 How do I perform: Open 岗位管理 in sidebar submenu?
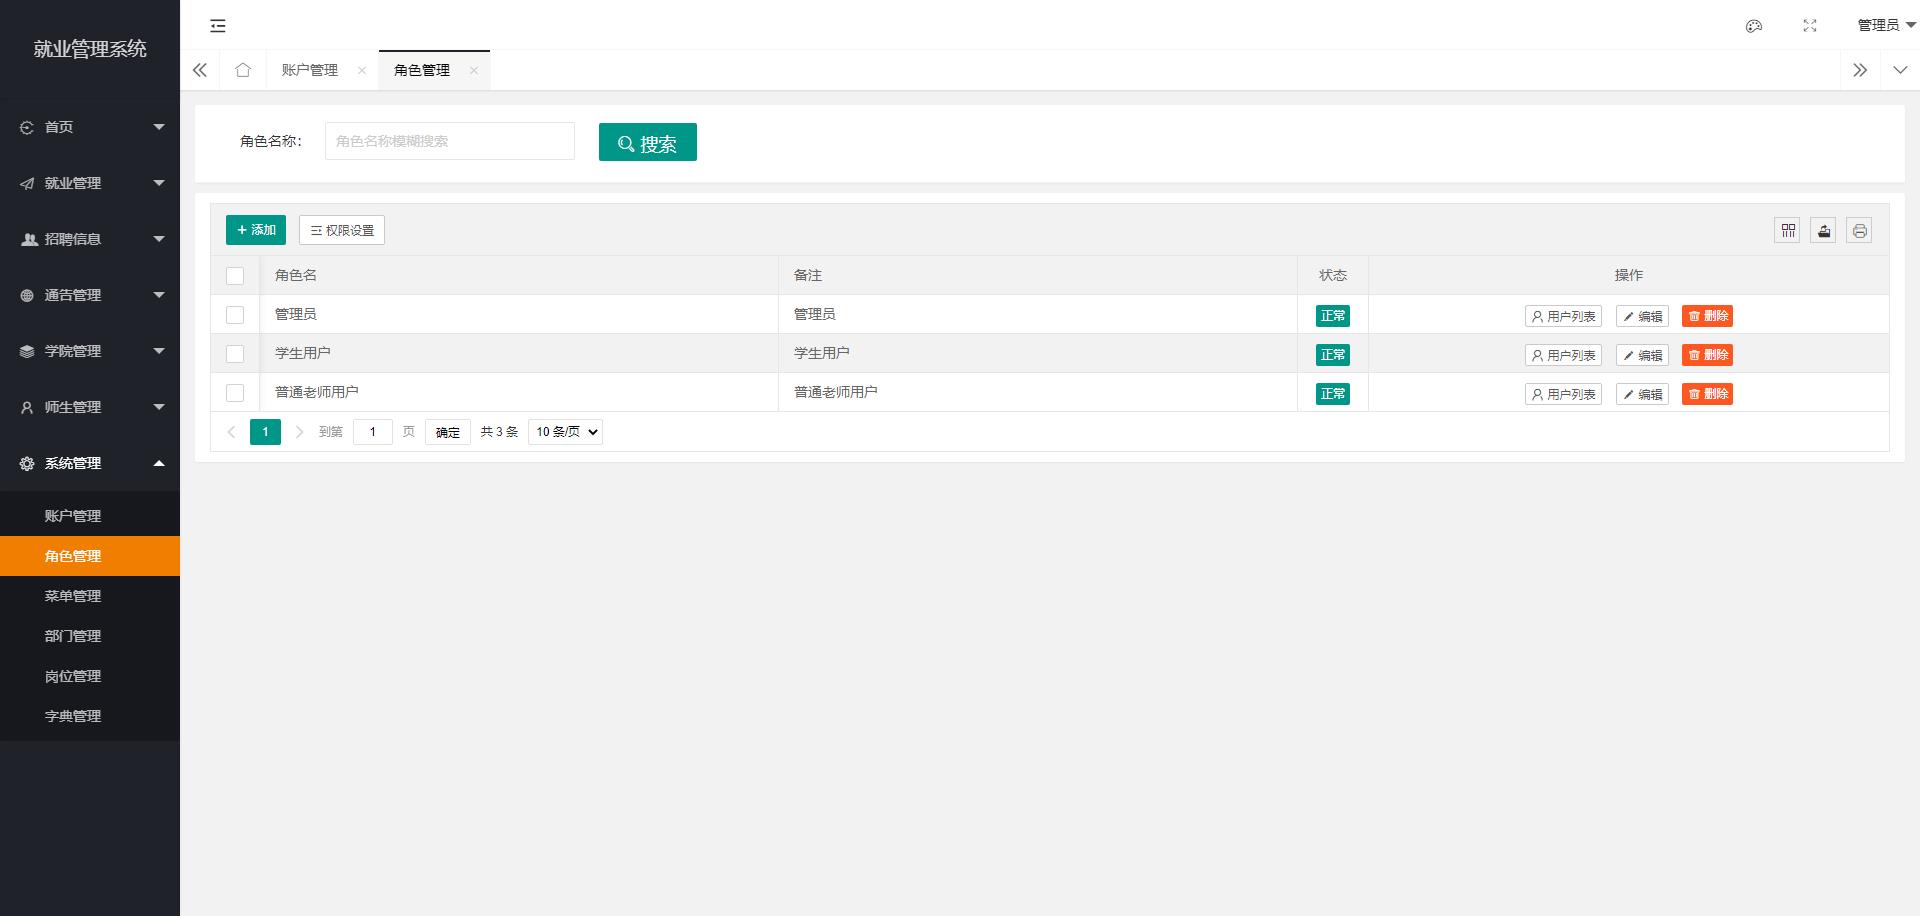90,676
